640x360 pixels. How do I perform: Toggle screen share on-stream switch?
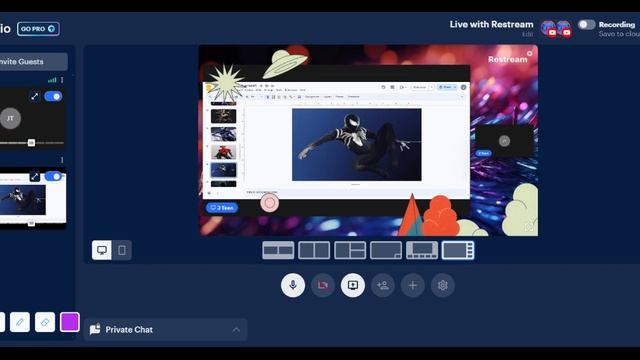(53, 176)
